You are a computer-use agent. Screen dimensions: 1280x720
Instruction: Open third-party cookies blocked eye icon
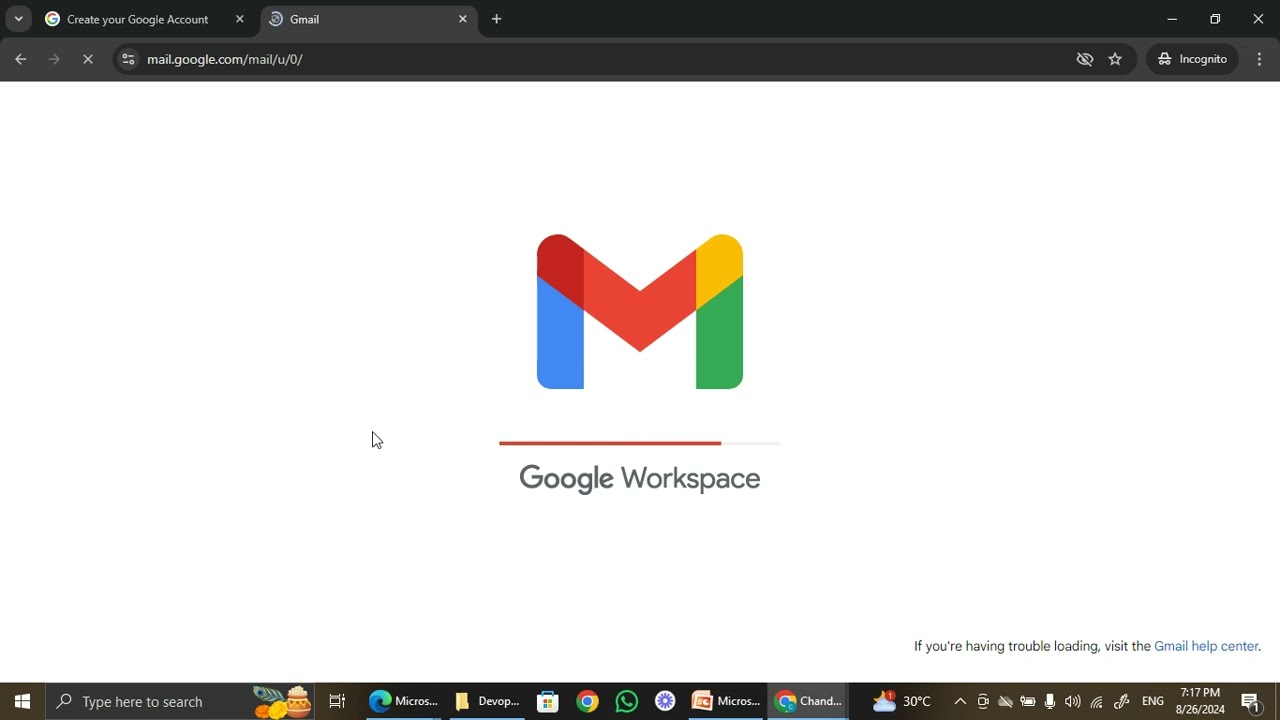pyautogui.click(x=1085, y=59)
